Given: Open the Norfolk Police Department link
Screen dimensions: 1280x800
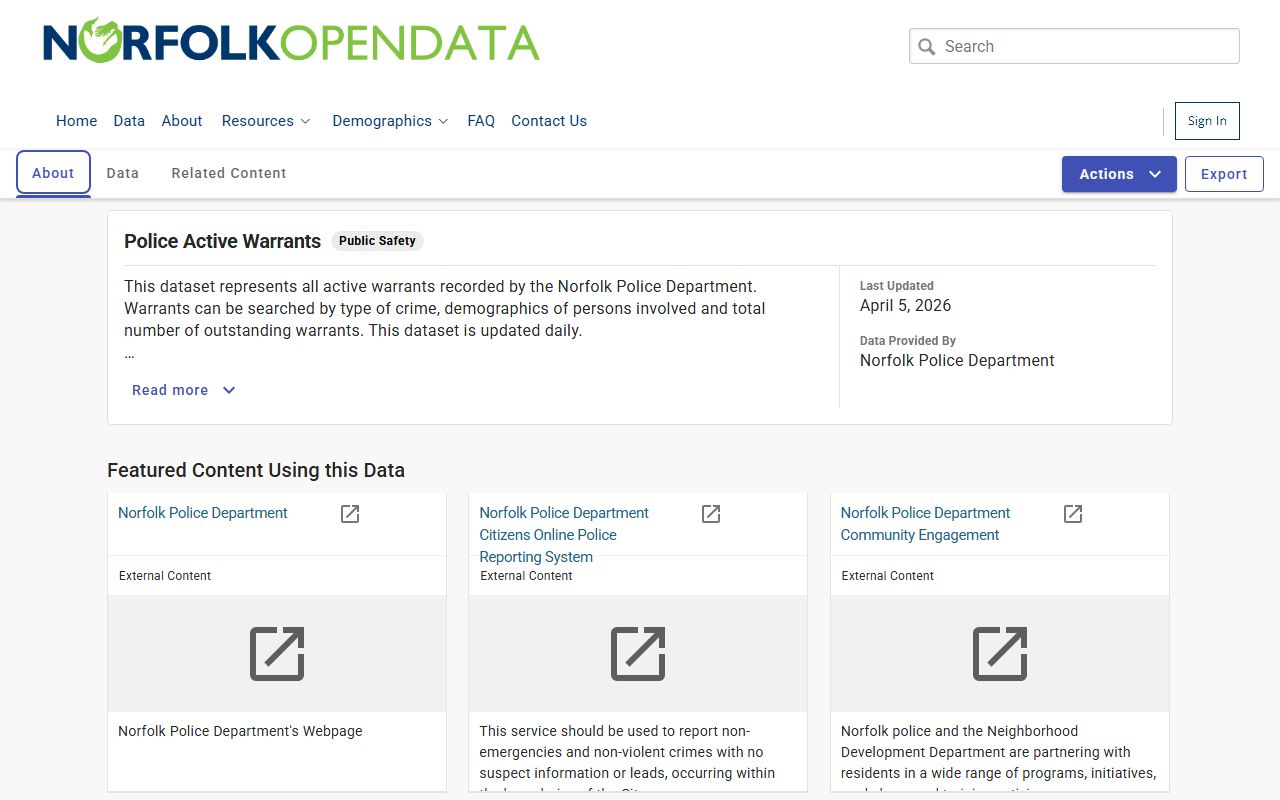Looking at the screenshot, I should click(203, 513).
